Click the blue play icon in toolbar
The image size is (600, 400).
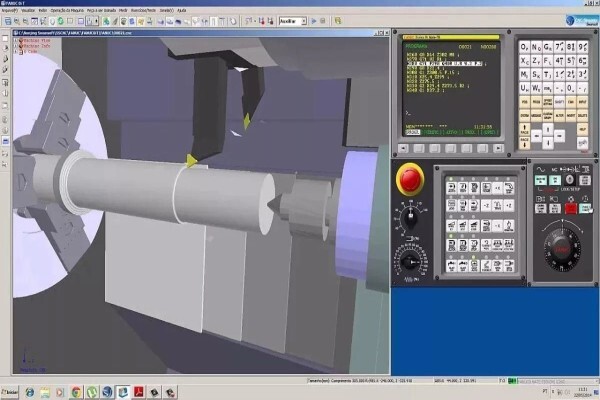click(314, 21)
